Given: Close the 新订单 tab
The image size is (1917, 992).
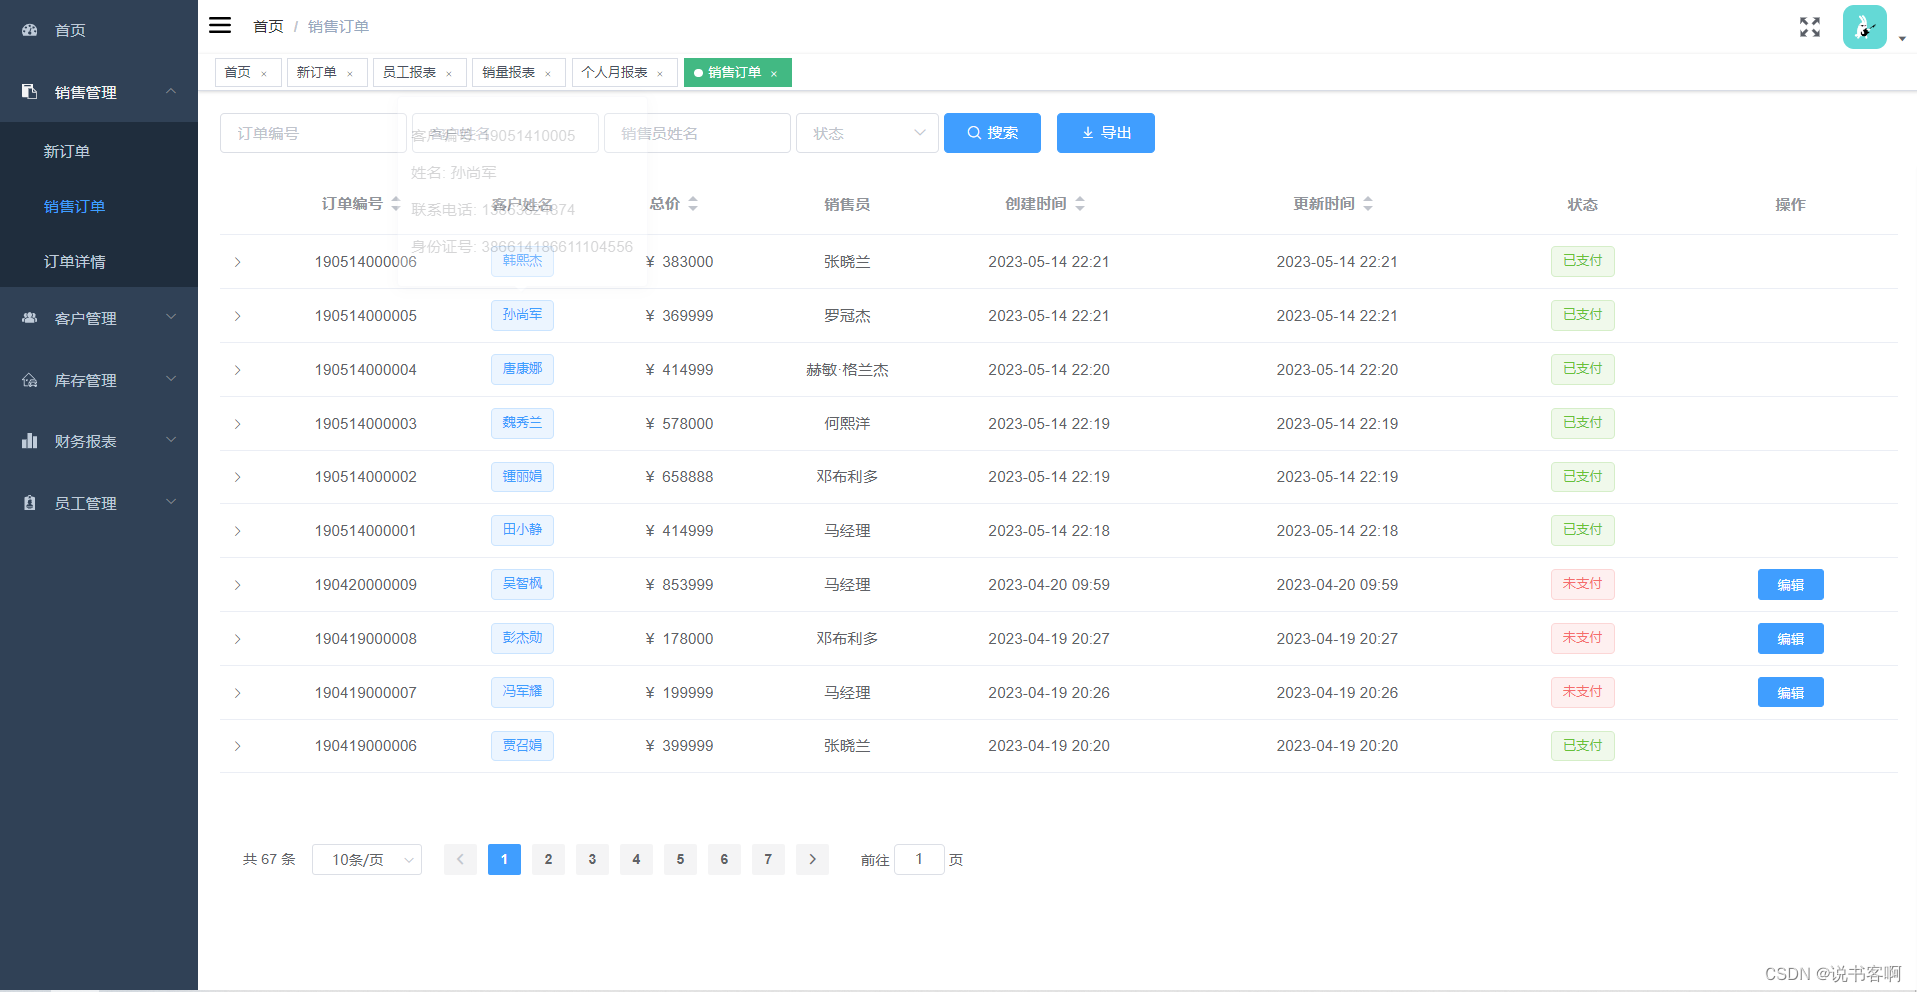Looking at the screenshot, I should point(350,73).
